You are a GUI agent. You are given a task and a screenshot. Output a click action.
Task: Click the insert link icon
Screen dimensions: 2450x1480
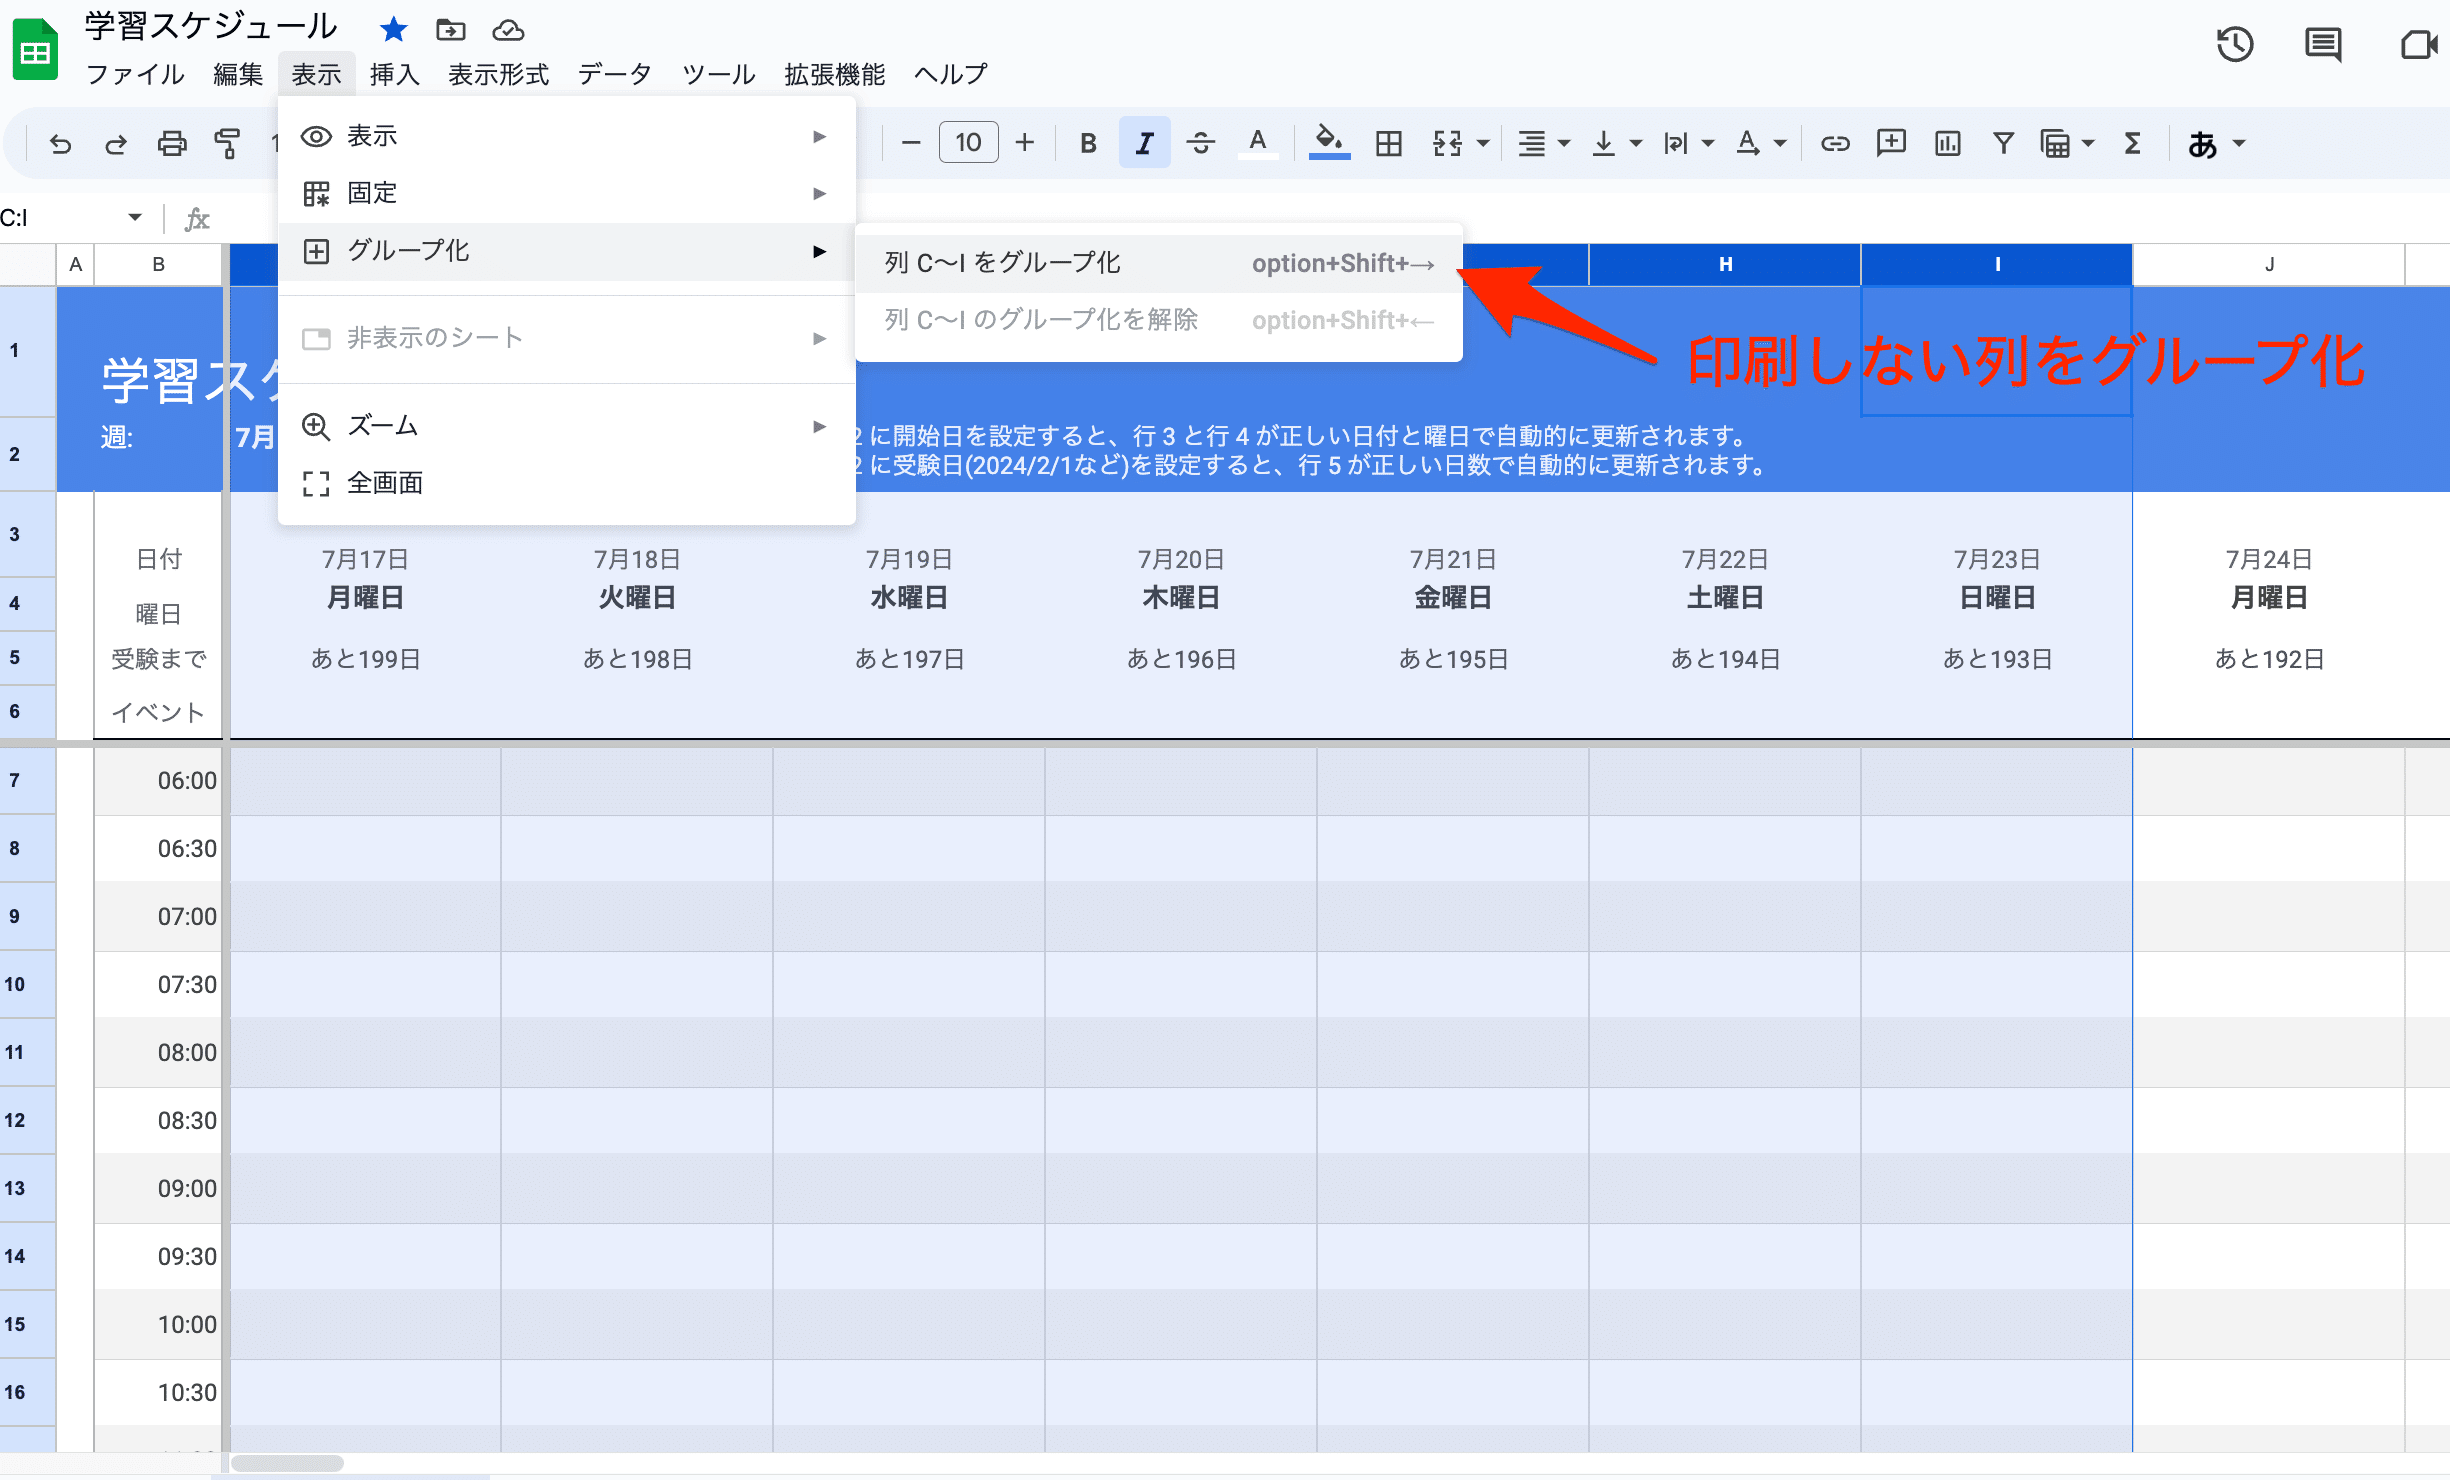(x=1834, y=144)
